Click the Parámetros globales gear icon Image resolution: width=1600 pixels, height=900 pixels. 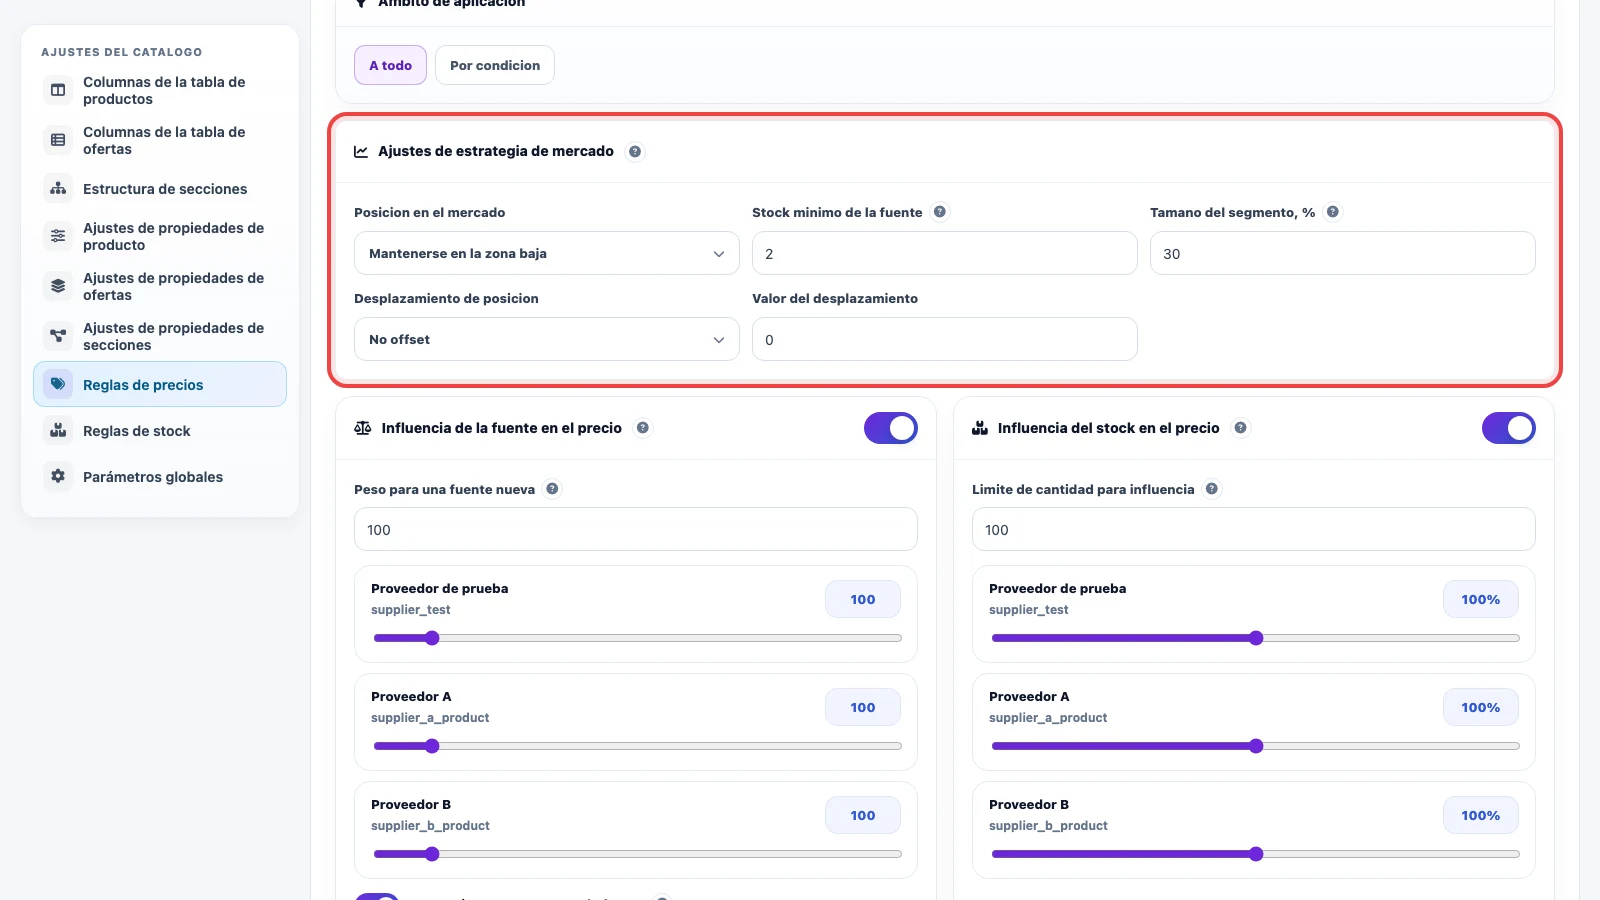tap(58, 476)
